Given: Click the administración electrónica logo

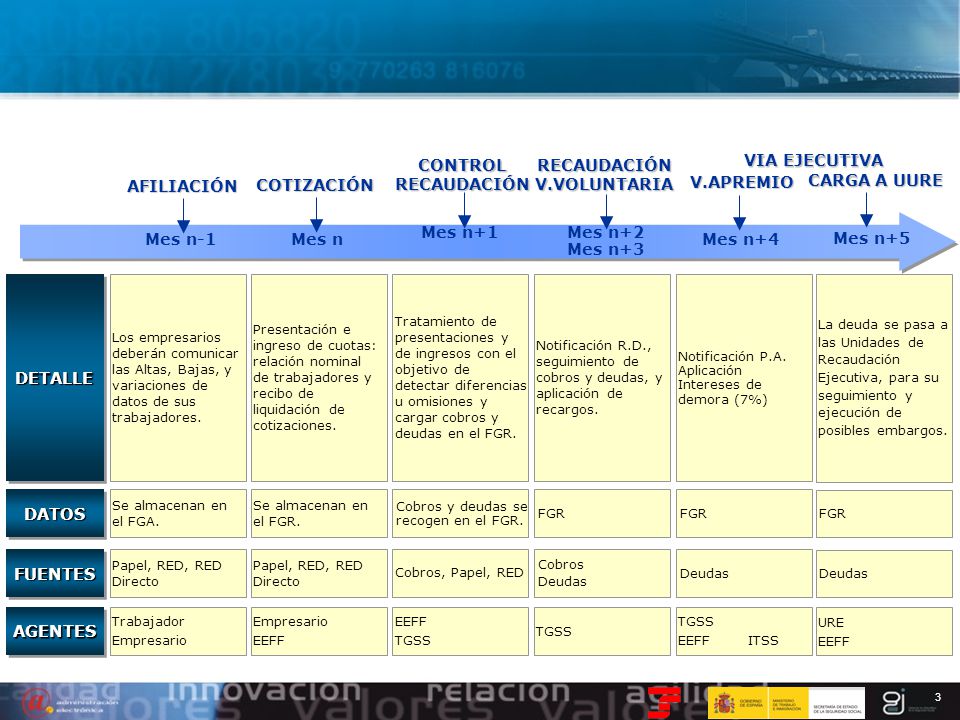Looking at the screenshot, I should pos(69,702).
